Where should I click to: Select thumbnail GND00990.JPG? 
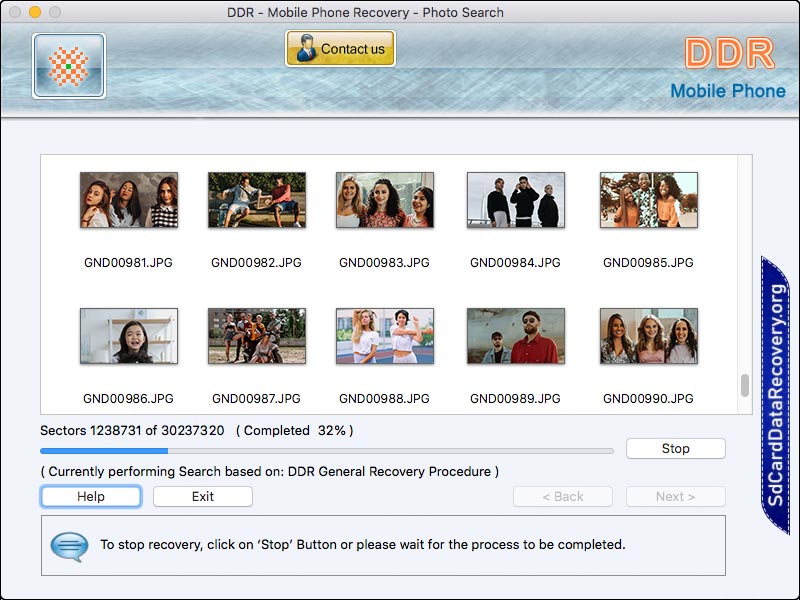(648, 336)
